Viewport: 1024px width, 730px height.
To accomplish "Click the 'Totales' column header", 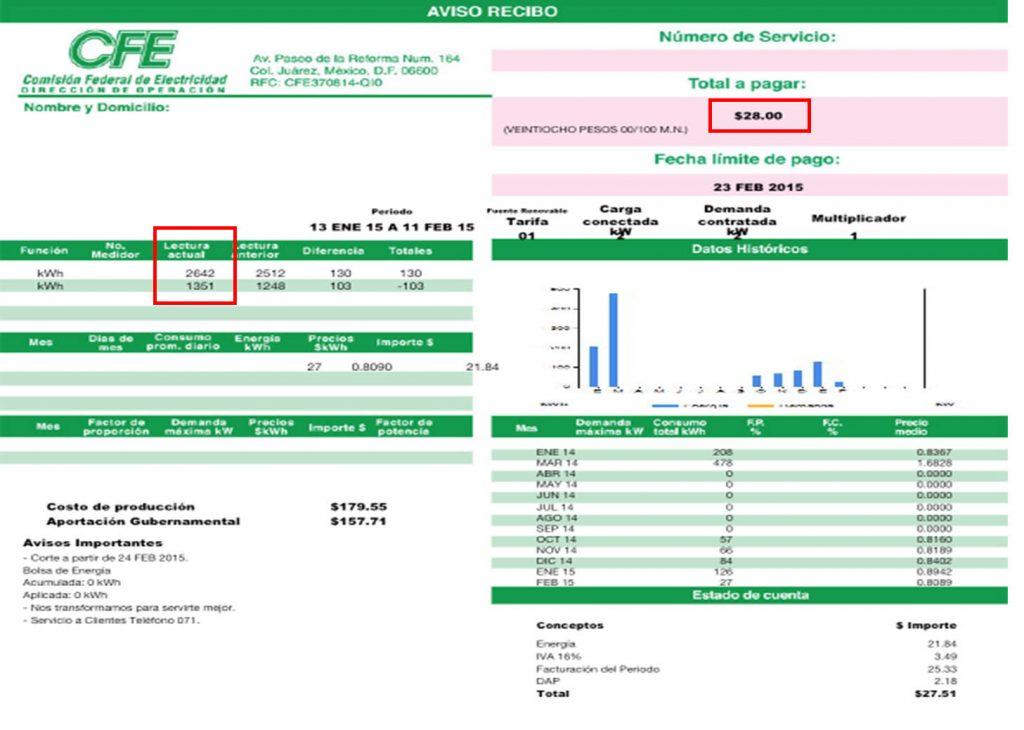I will click(410, 251).
